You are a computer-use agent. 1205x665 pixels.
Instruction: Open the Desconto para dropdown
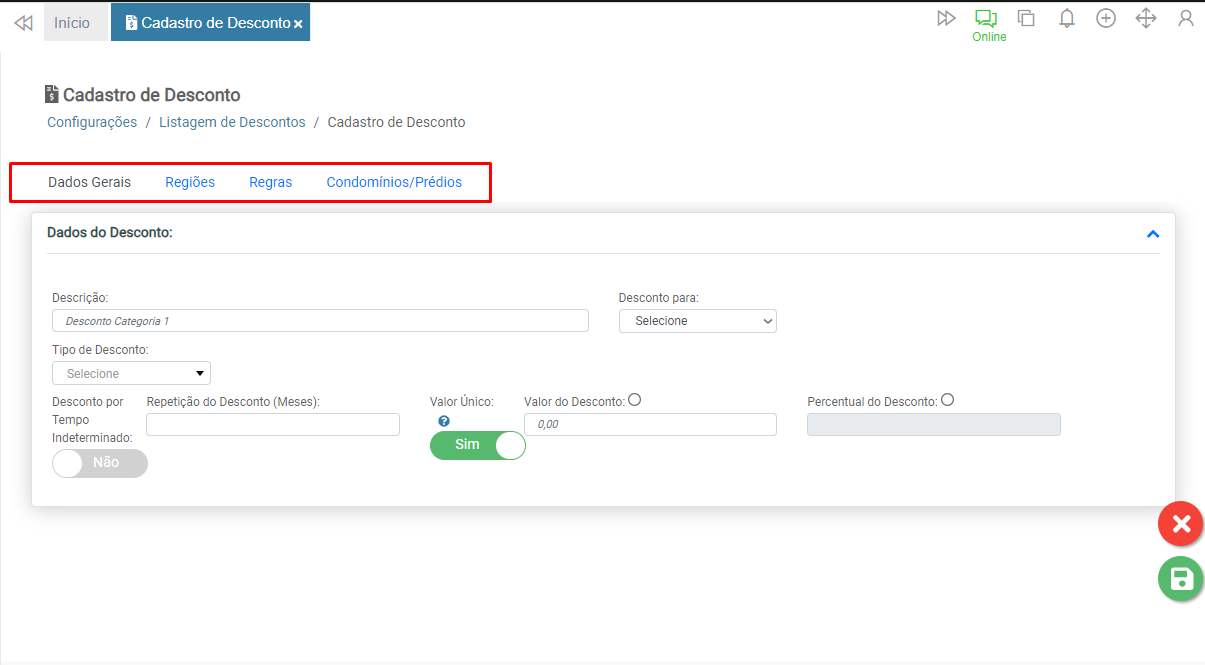698,321
